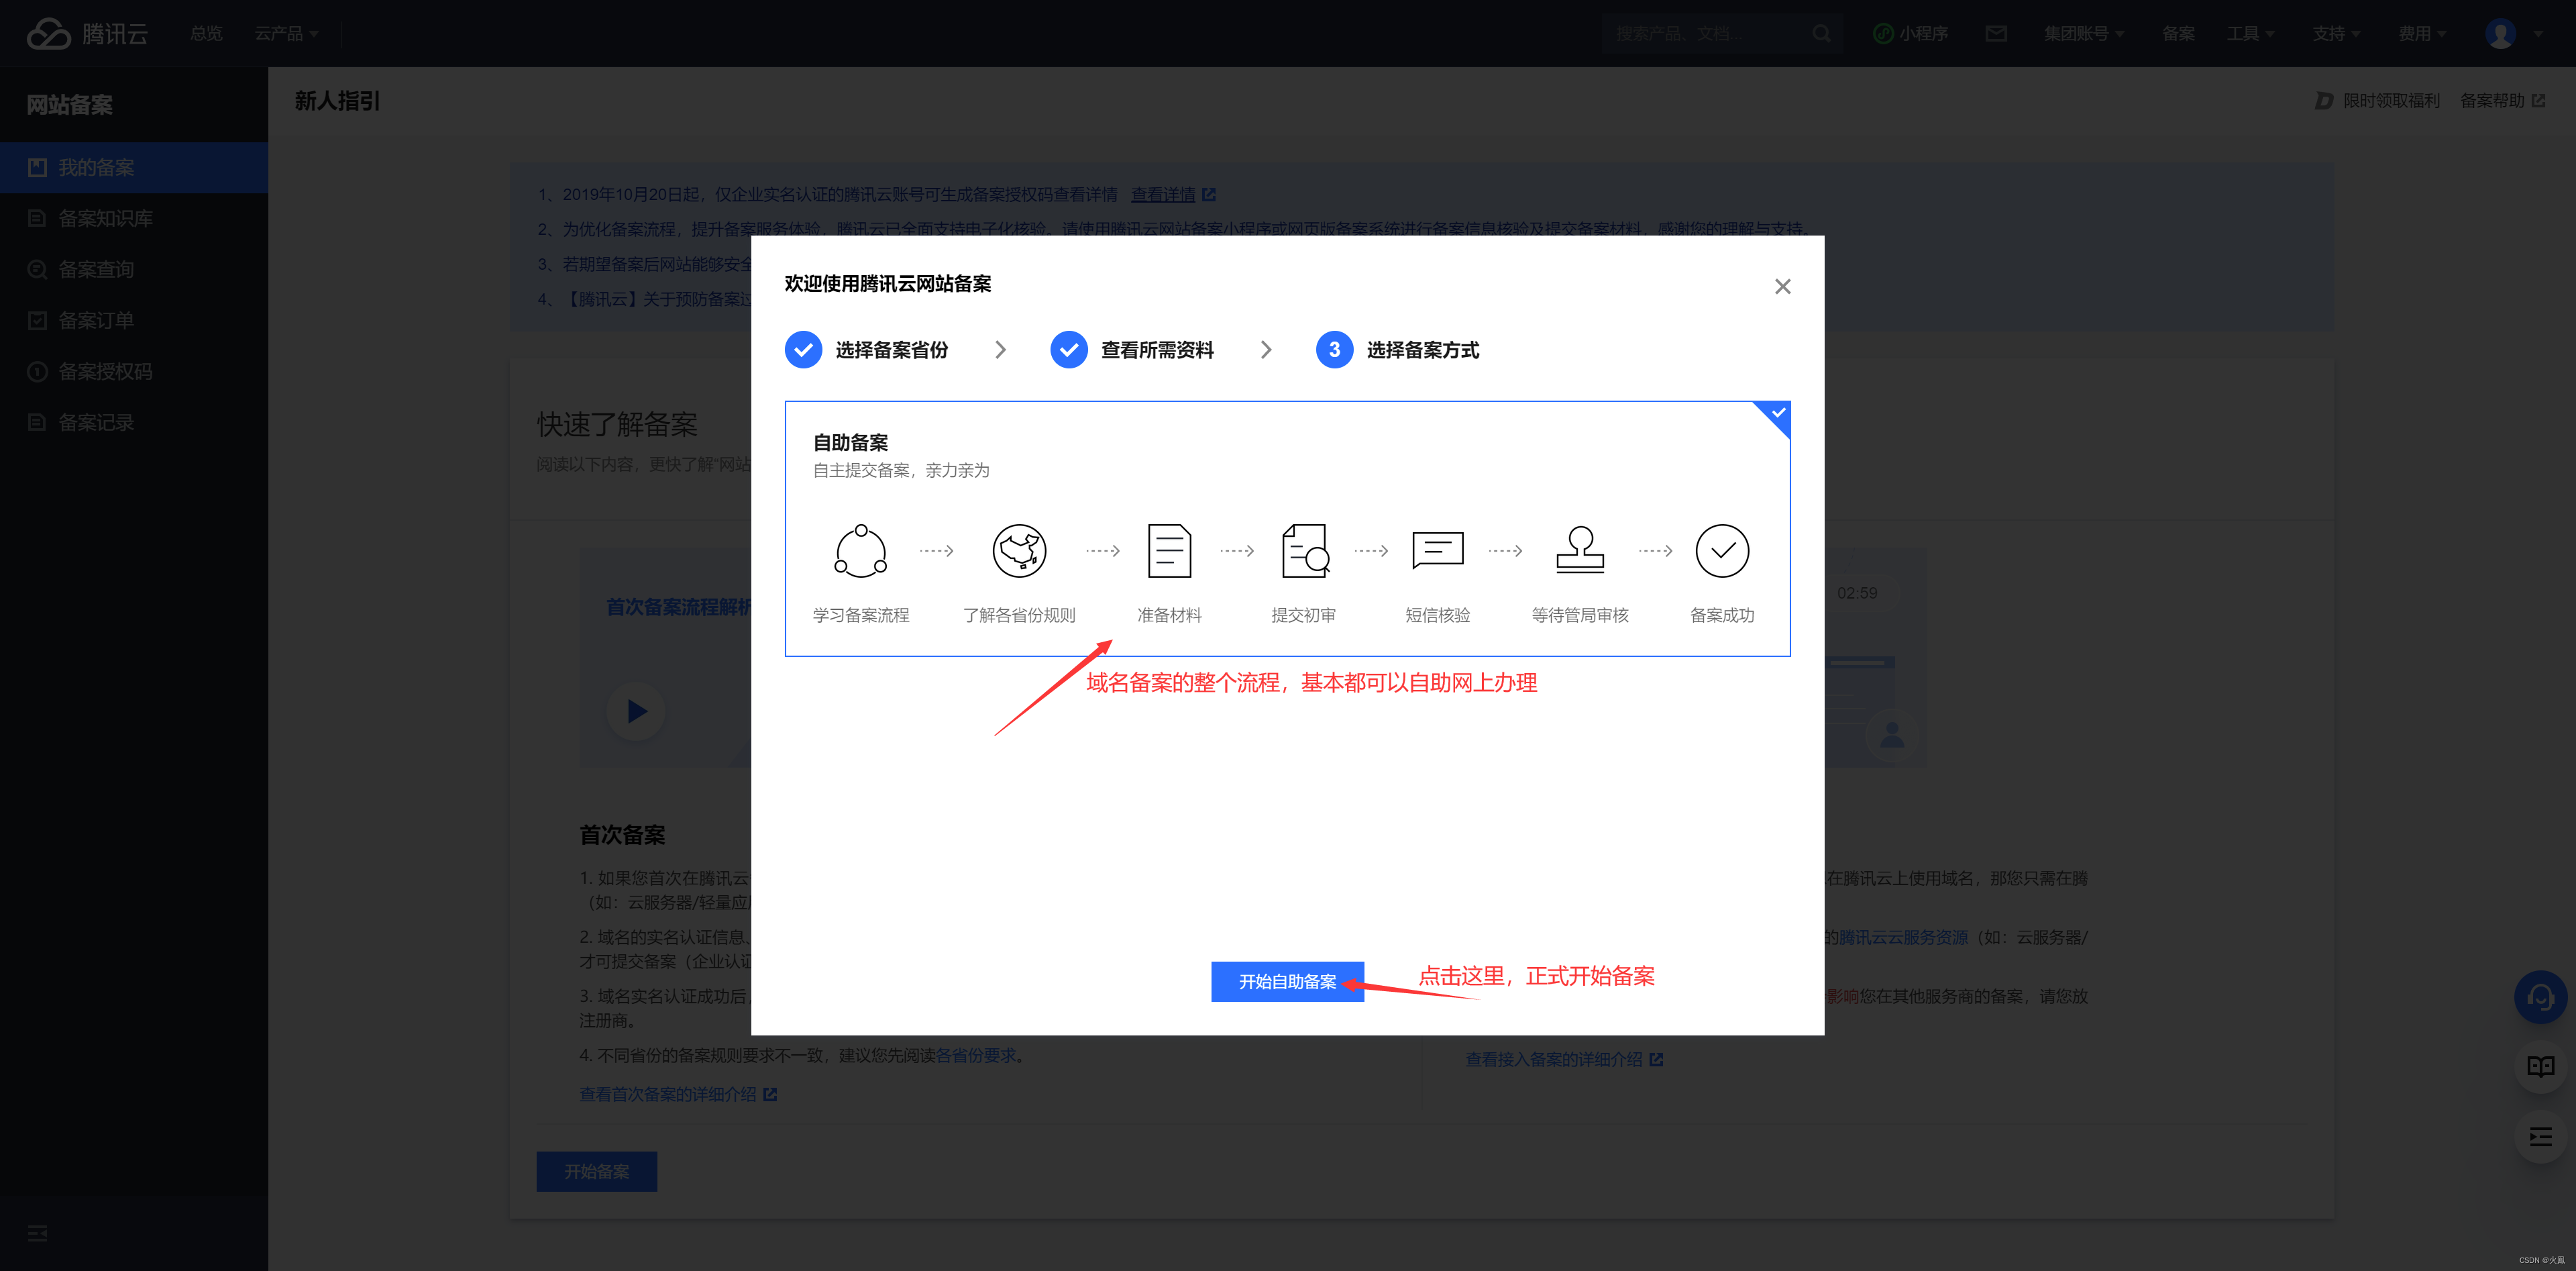2576x1271 pixels.
Task: Click the search magnifier icon in top bar
Action: (x=1821, y=33)
